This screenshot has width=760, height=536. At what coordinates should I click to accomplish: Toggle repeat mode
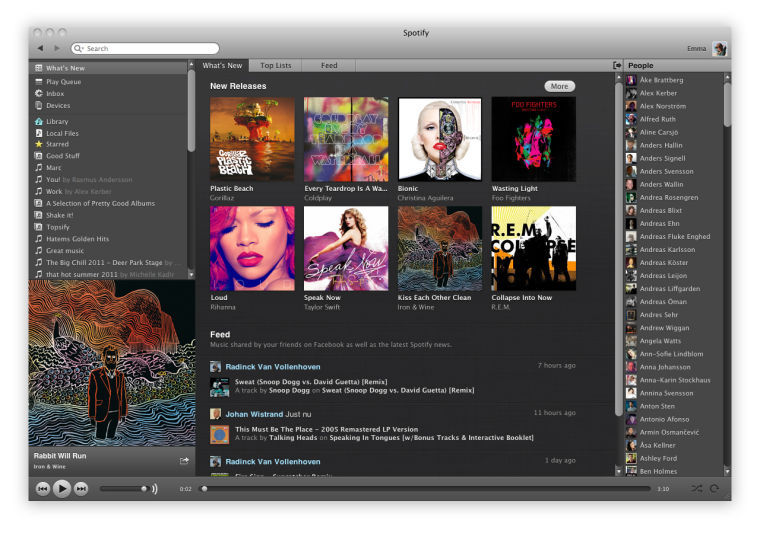[714, 489]
